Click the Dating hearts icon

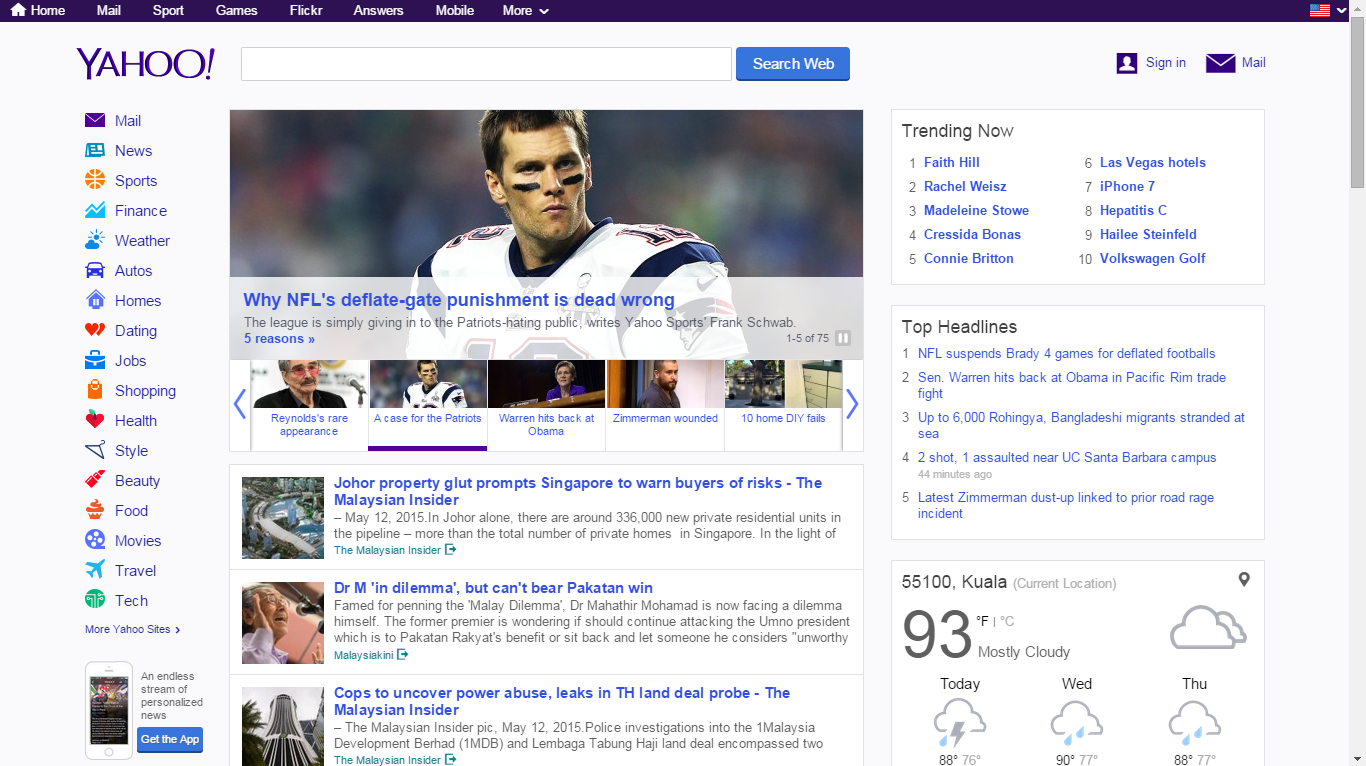pos(95,330)
